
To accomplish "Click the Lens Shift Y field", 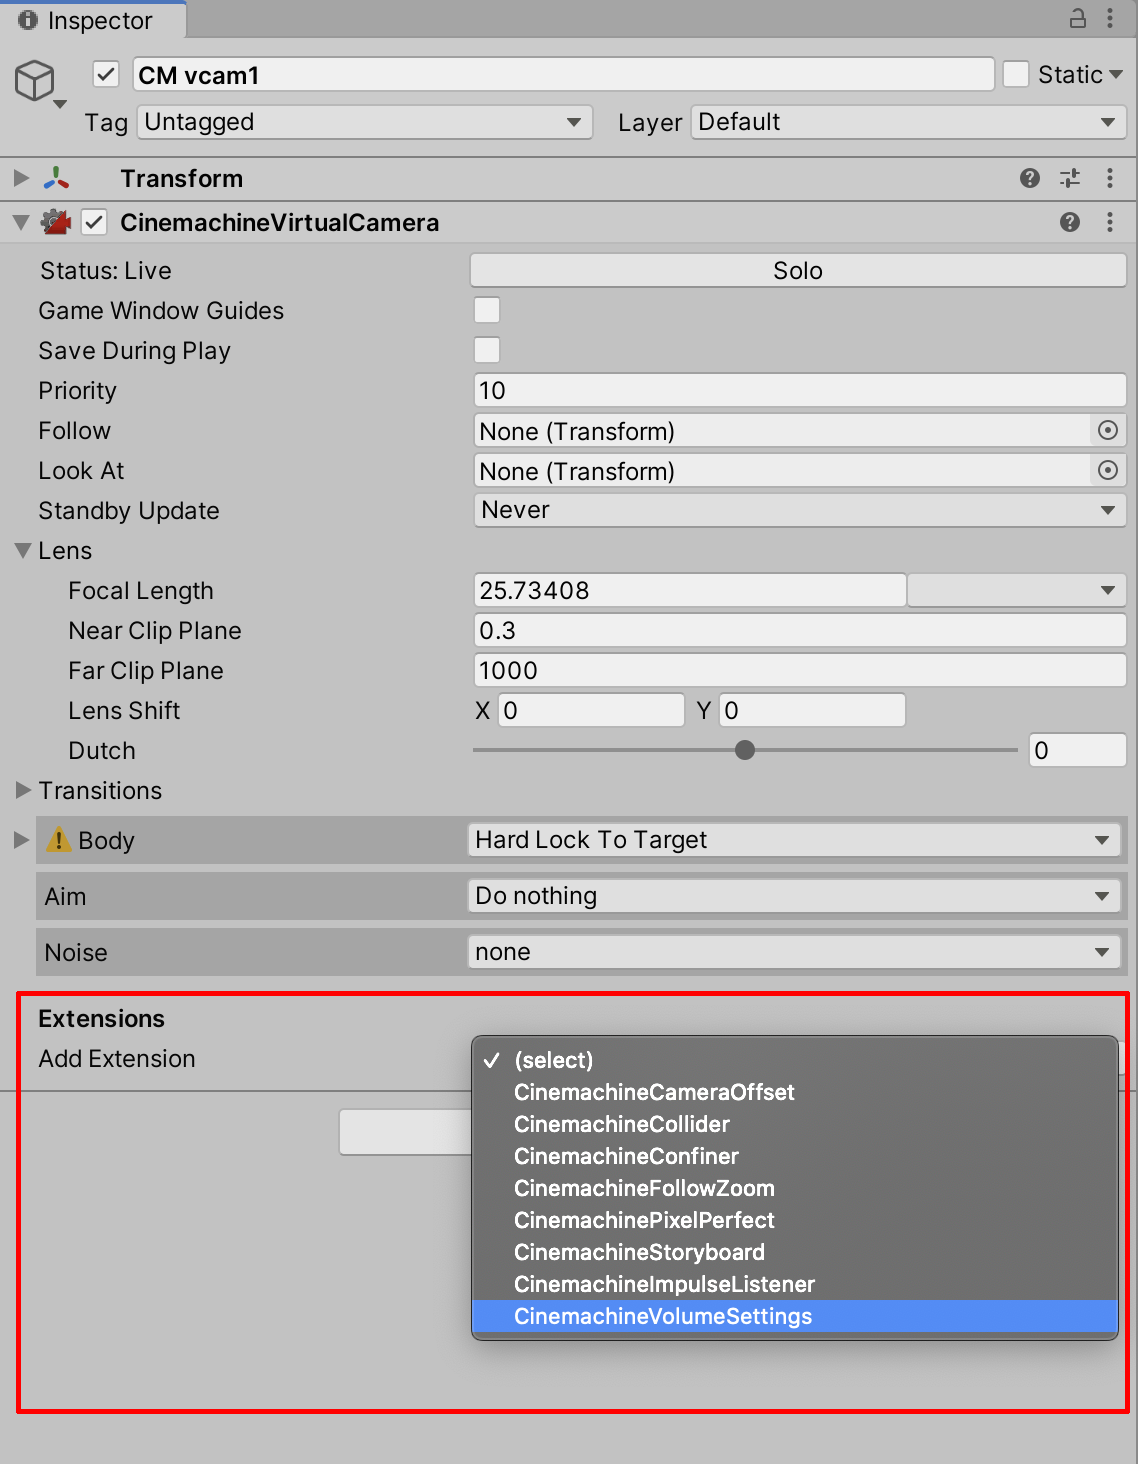I will 812,710.
